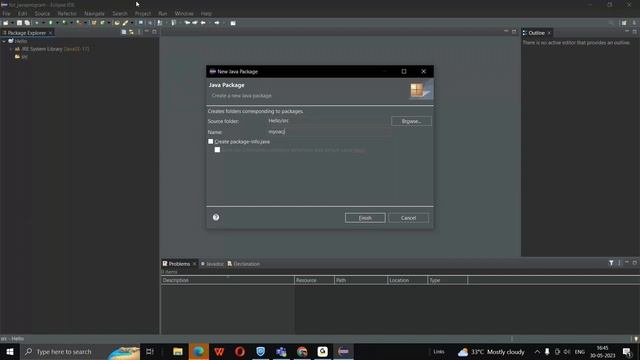Open the Navigate menu

pos(94,13)
